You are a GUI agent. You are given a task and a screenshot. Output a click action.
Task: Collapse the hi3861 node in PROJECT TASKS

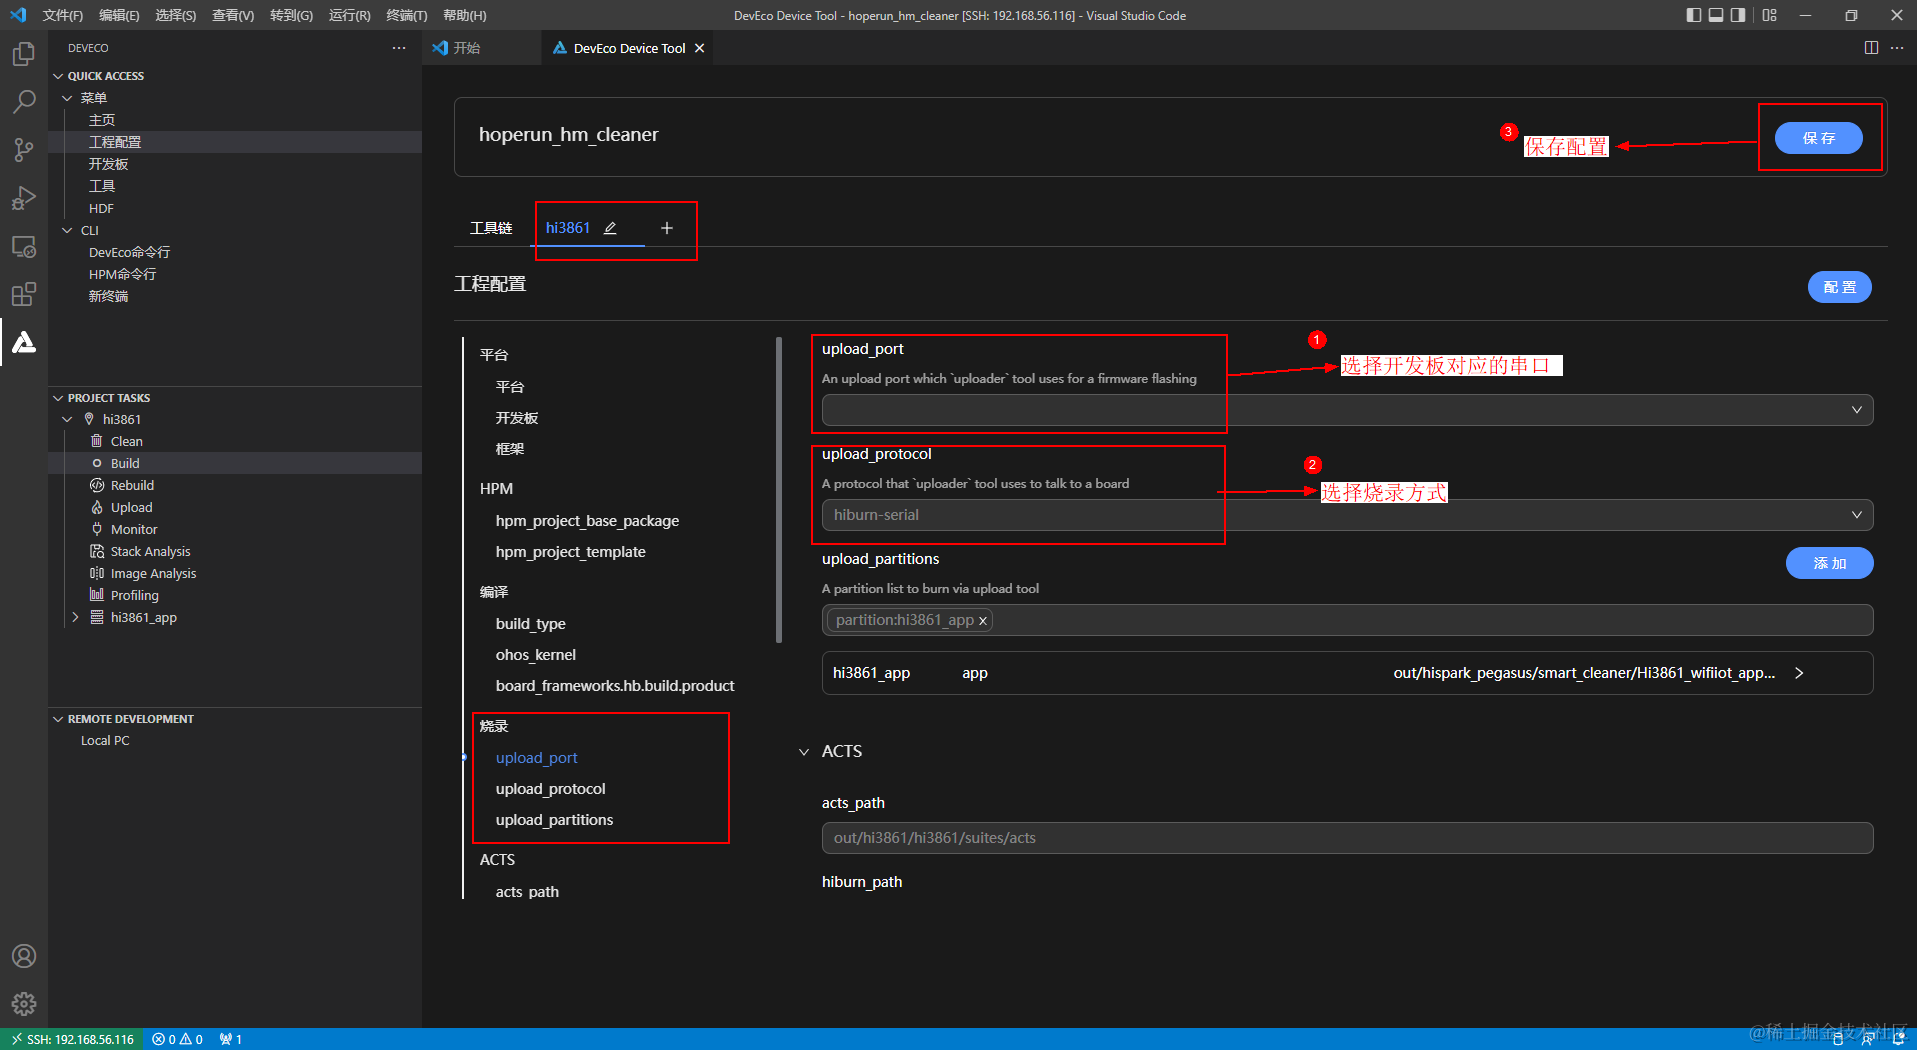point(67,419)
